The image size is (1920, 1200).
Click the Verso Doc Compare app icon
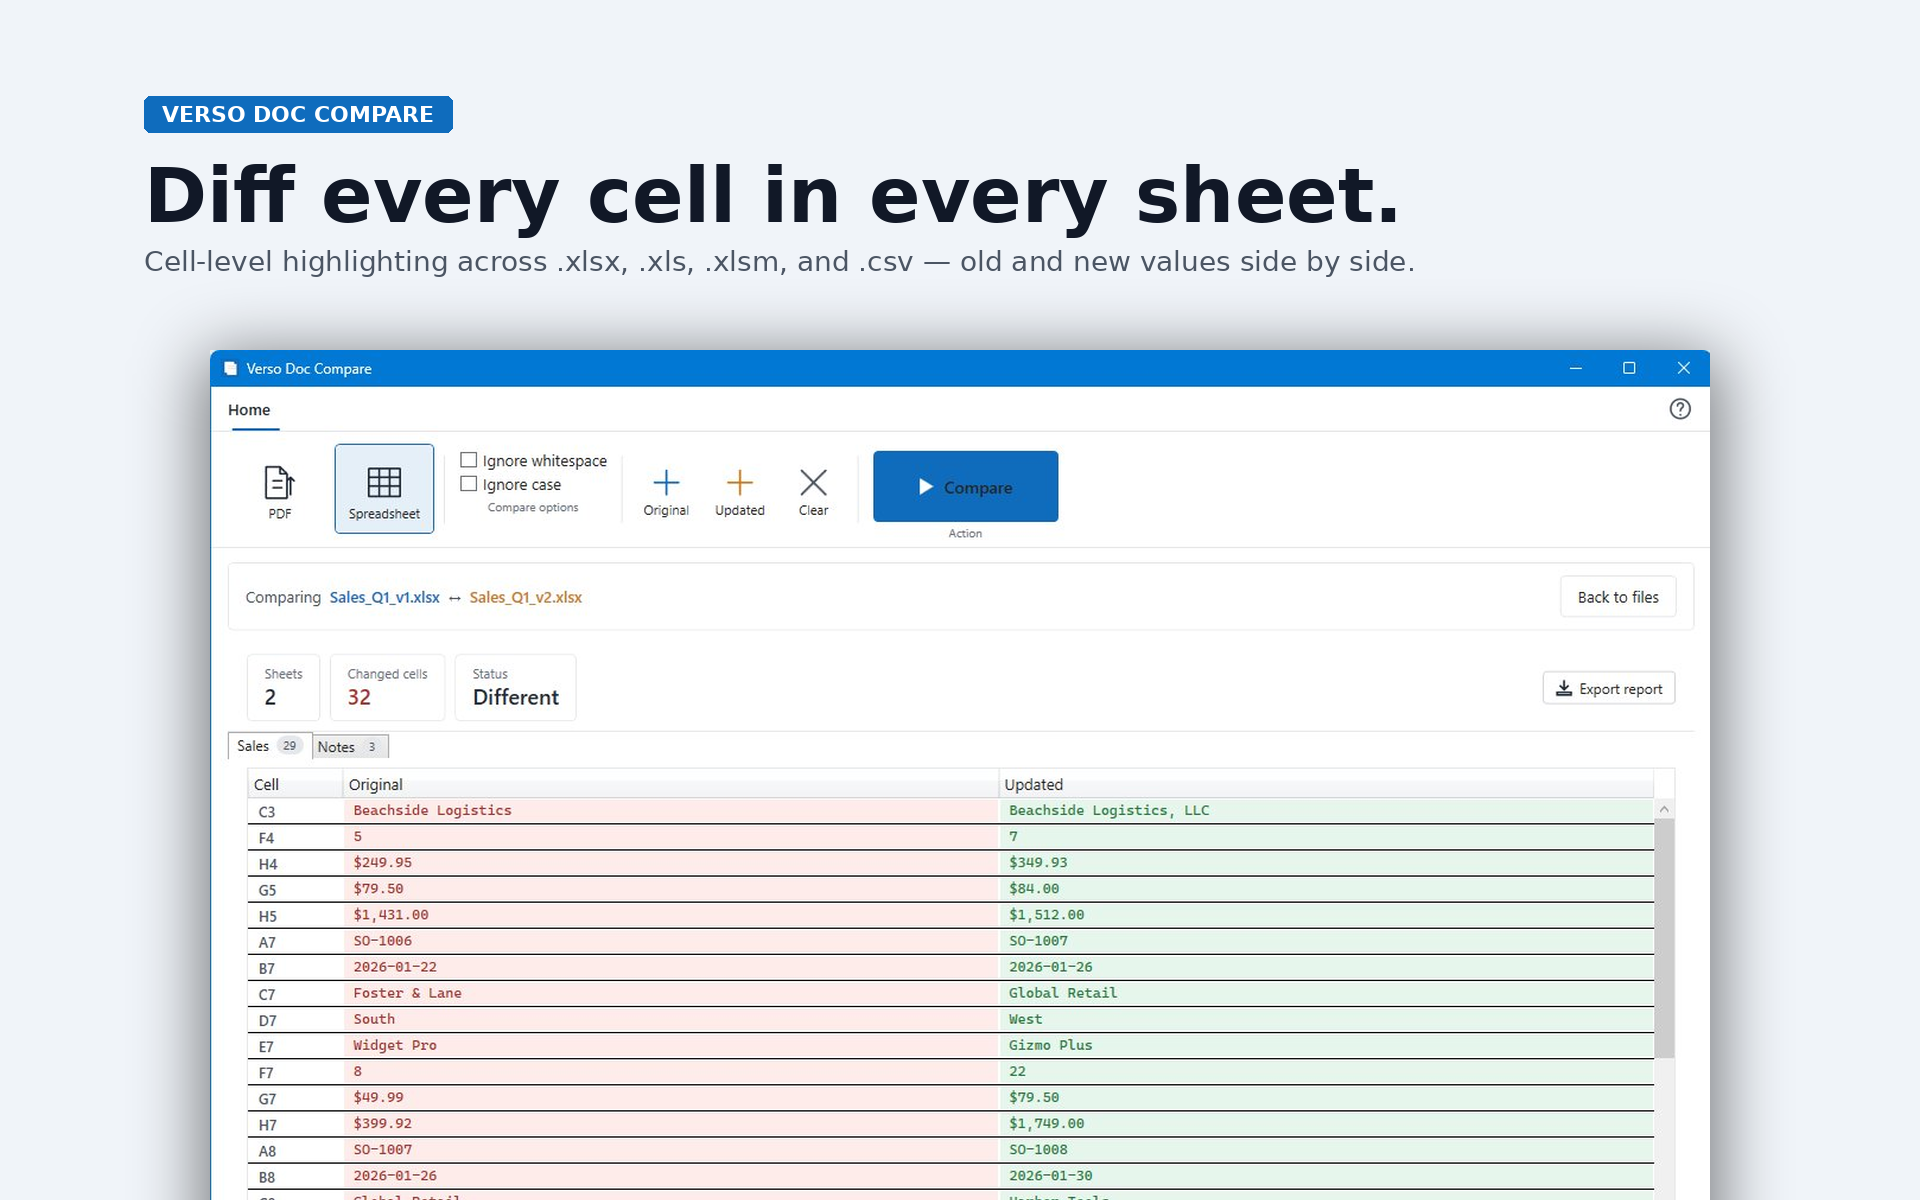pyautogui.click(x=231, y=368)
